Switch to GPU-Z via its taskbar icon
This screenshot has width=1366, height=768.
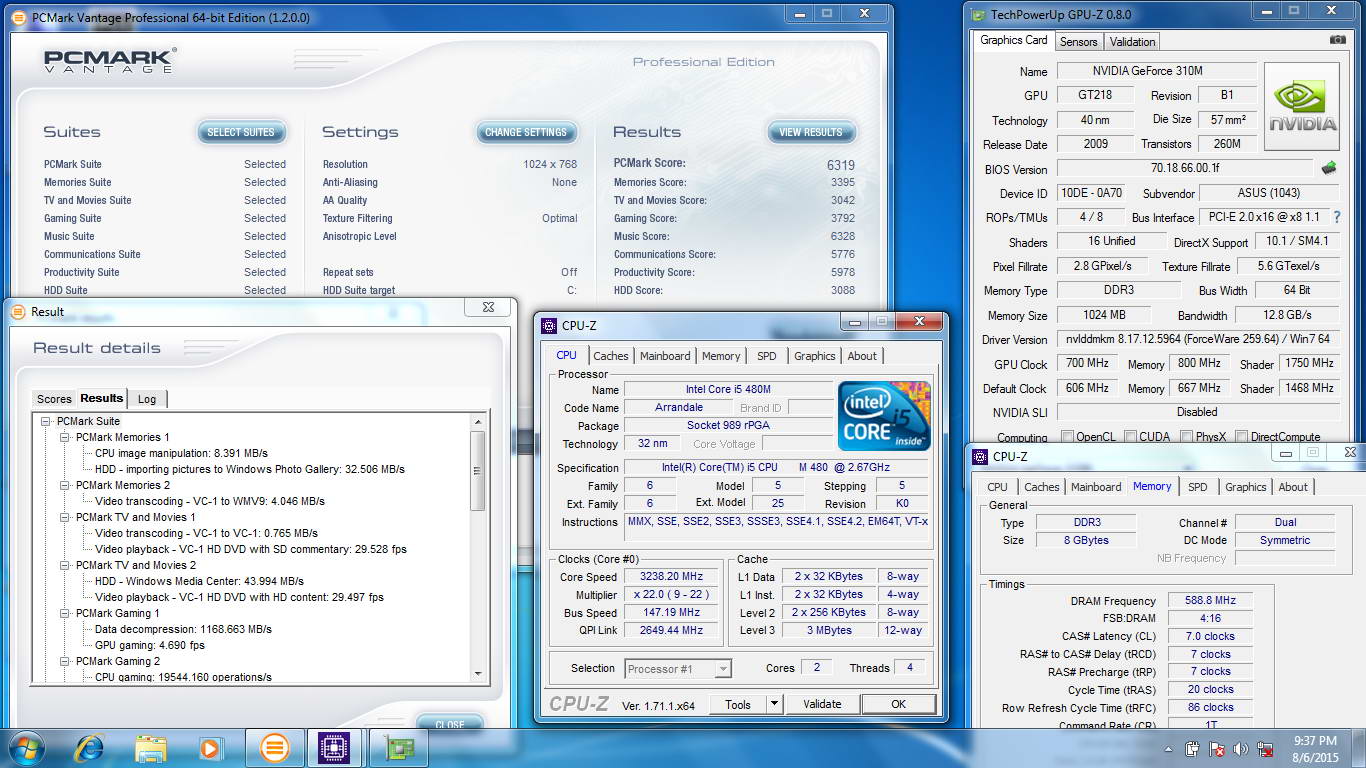(398, 748)
